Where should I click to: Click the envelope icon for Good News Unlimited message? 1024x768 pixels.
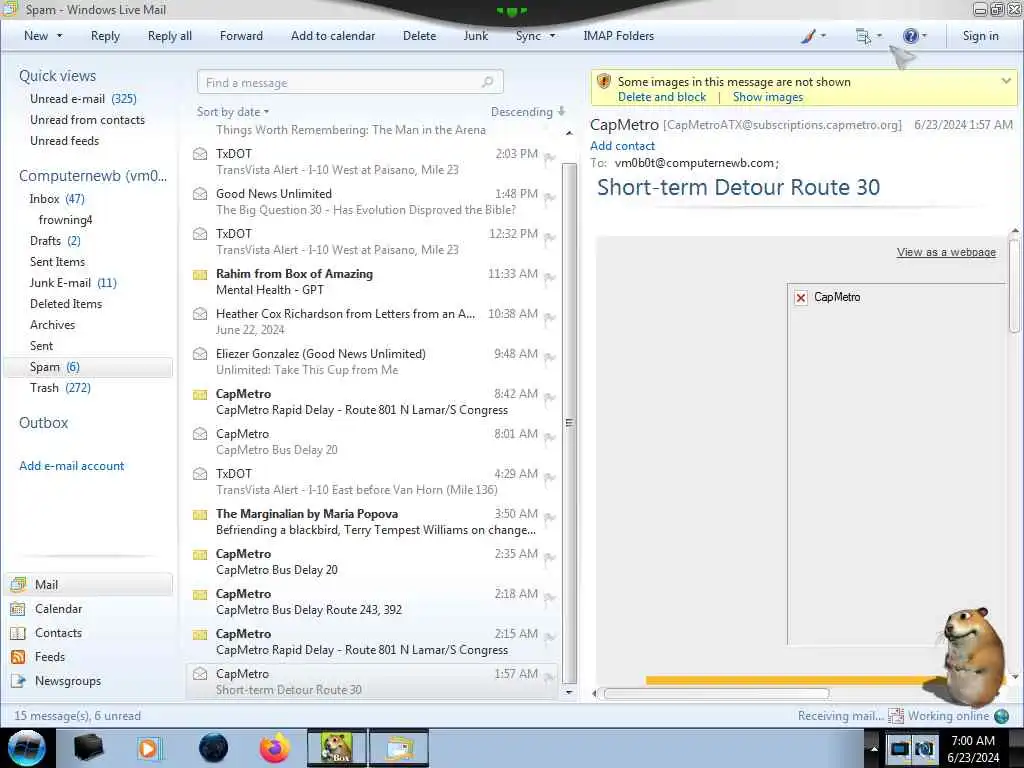[x=200, y=194]
